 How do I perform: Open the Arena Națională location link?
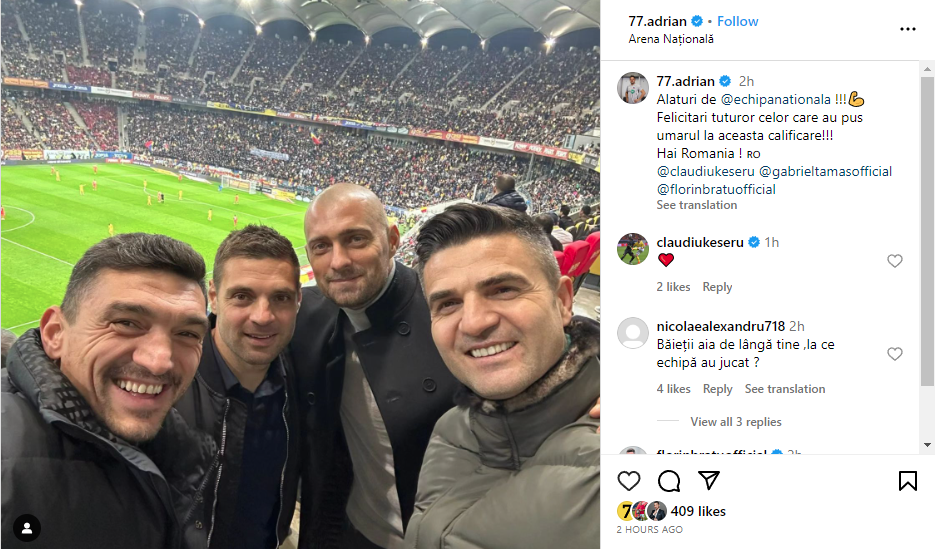click(671, 39)
